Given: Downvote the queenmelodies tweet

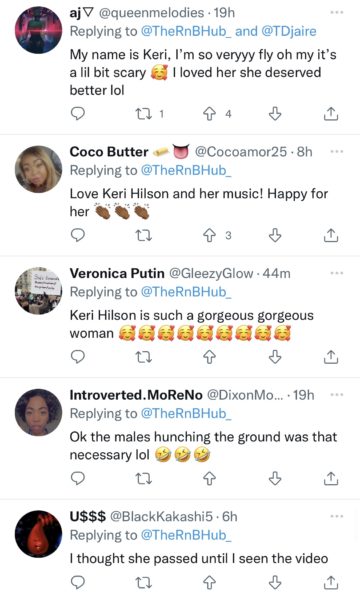Looking at the screenshot, I should (x=275, y=114).
